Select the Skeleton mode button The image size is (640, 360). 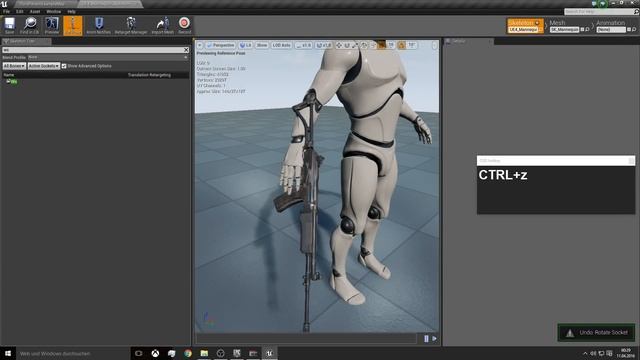point(525,26)
